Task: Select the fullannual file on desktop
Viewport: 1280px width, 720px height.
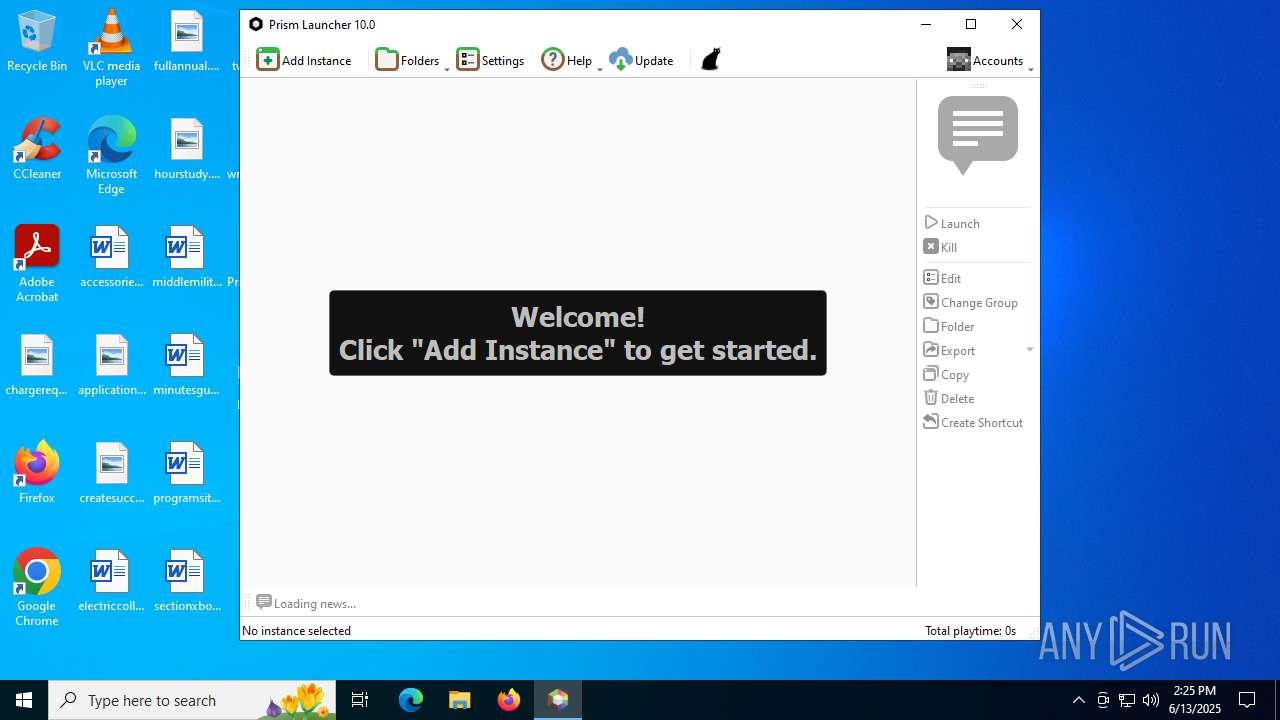Action: click(186, 42)
